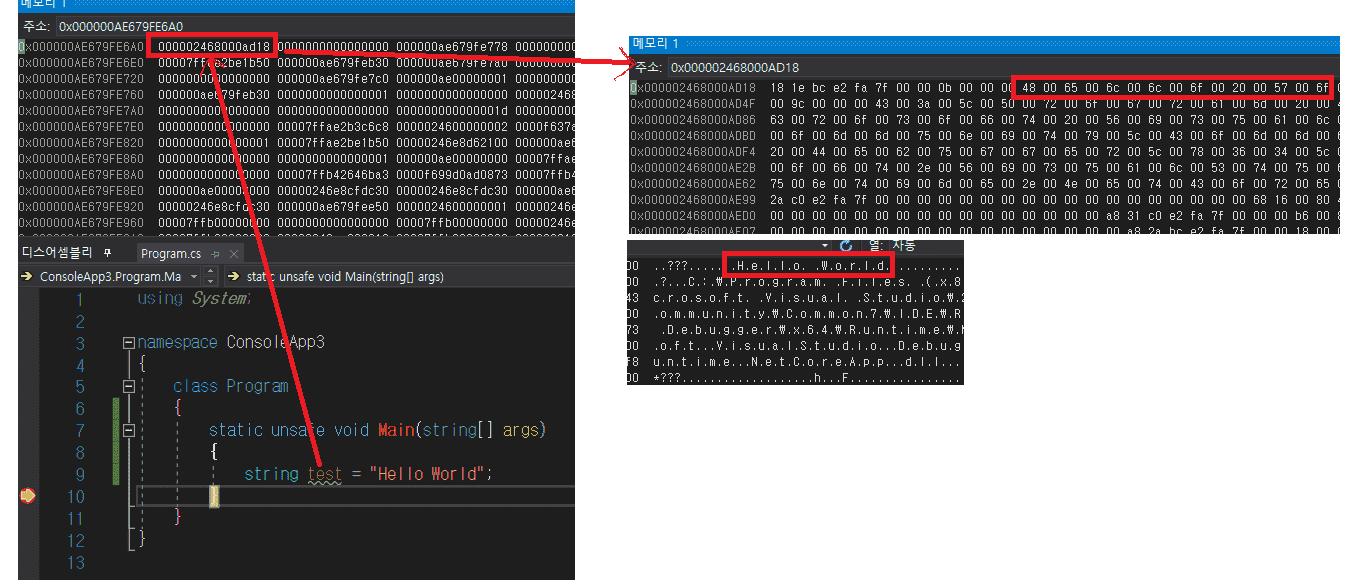Open the small dropdown arrow left of refresh icon
The width and height of the screenshot is (1366, 584).
(825, 246)
